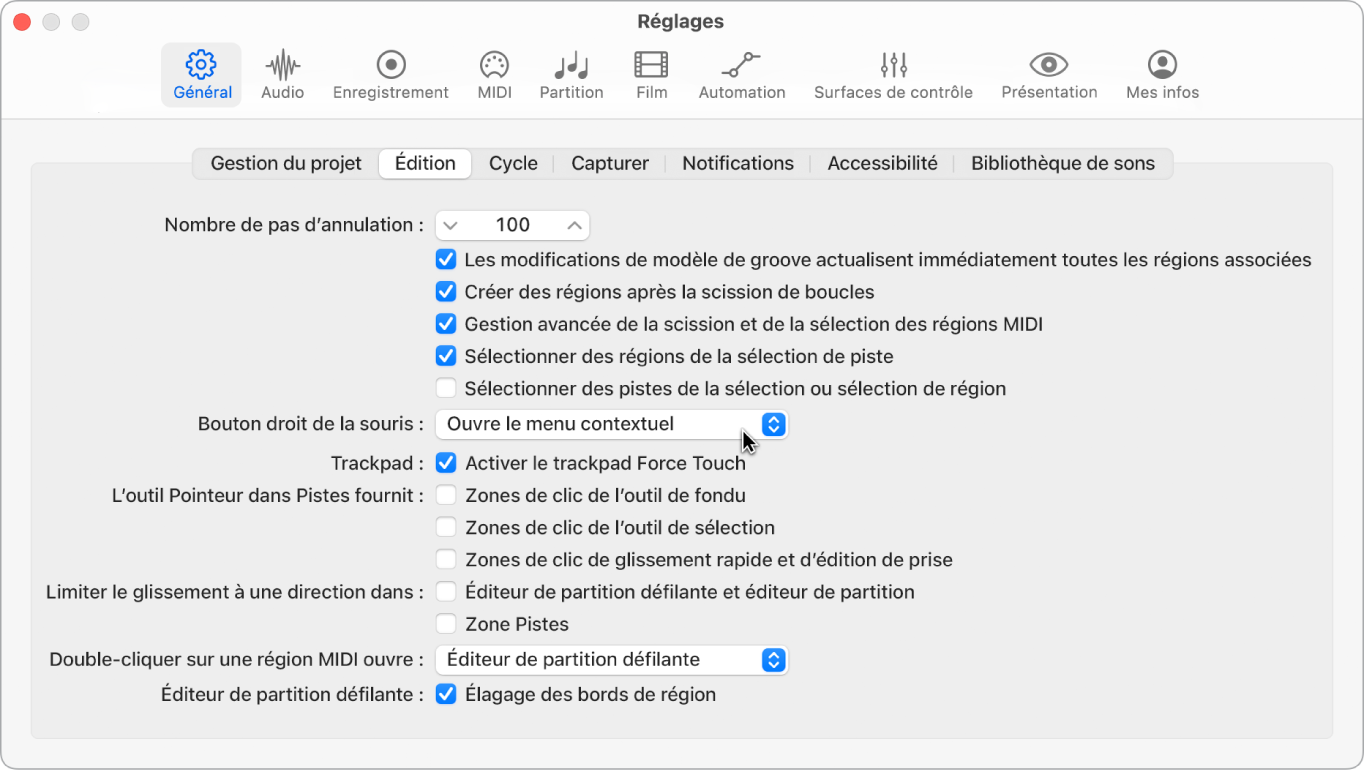Select the Automation settings icon
Viewport: 1365px width, 771px height.
741,72
